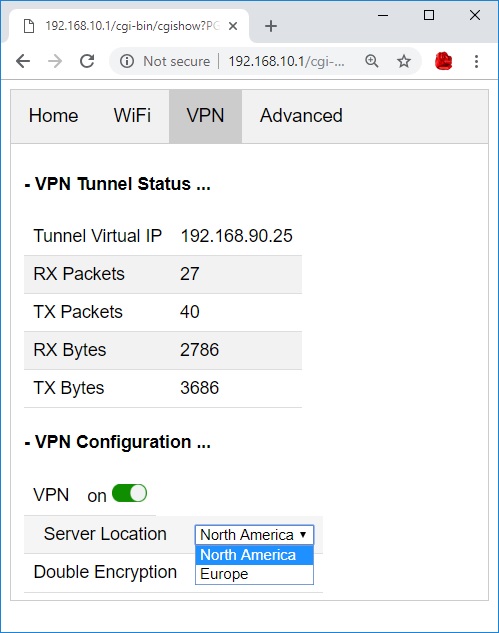Image resolution: width=499 pixels, height=633 pixels.
Task: Minimize the browser window
Action: [x=383, y=15]
